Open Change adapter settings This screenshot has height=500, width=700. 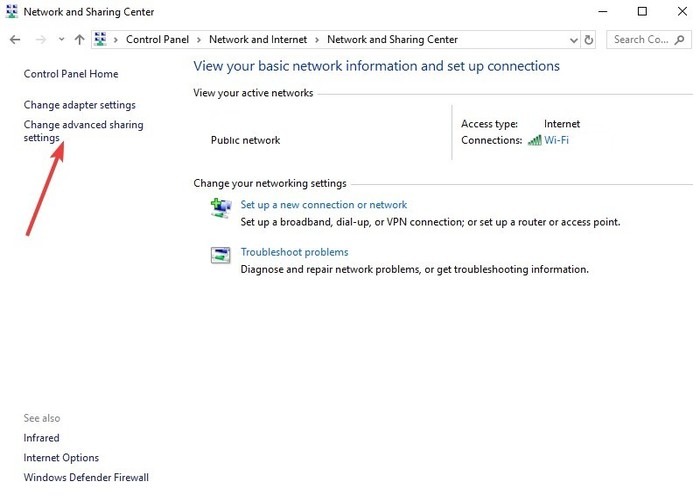(x=79, y=105)
